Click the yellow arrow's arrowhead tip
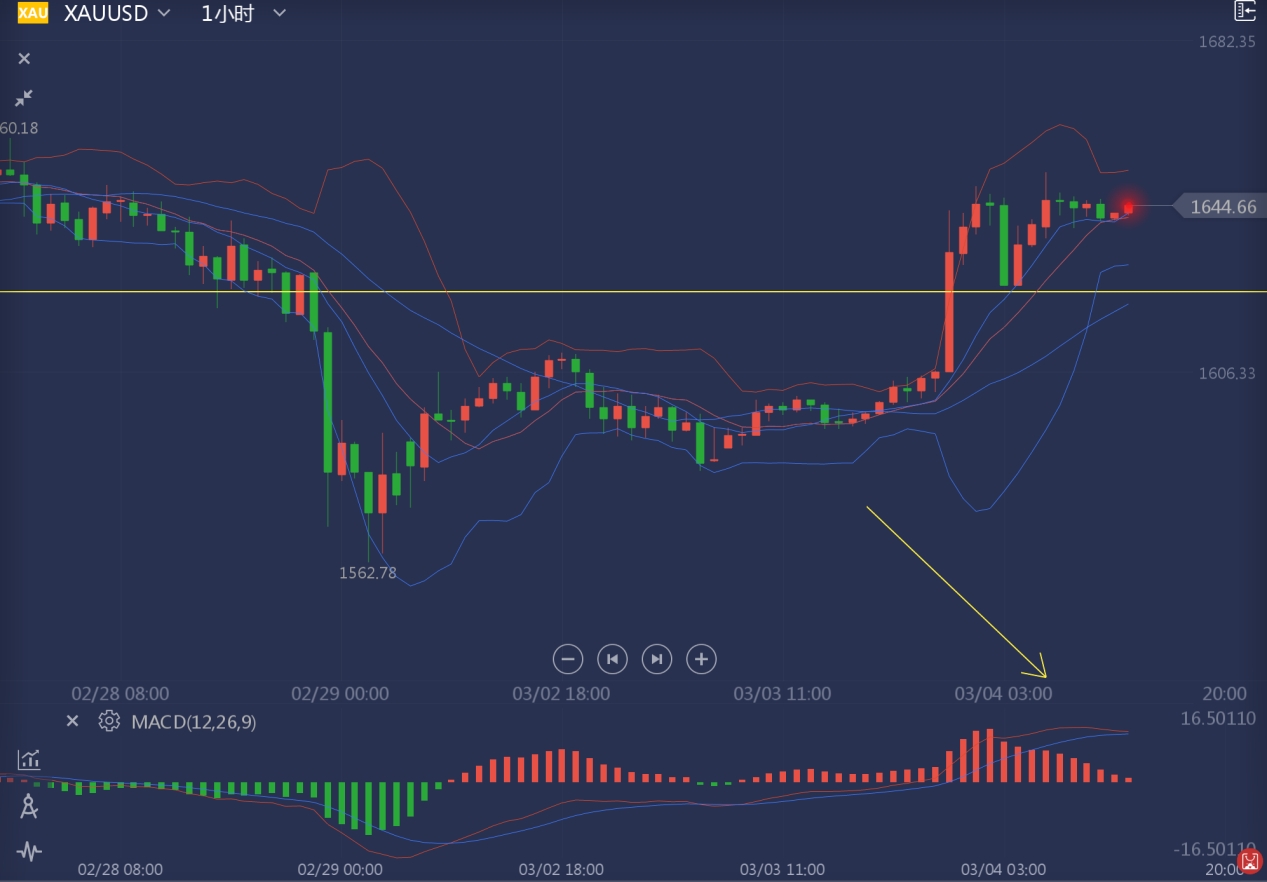1267x882 pixels. pos(1043,676)
